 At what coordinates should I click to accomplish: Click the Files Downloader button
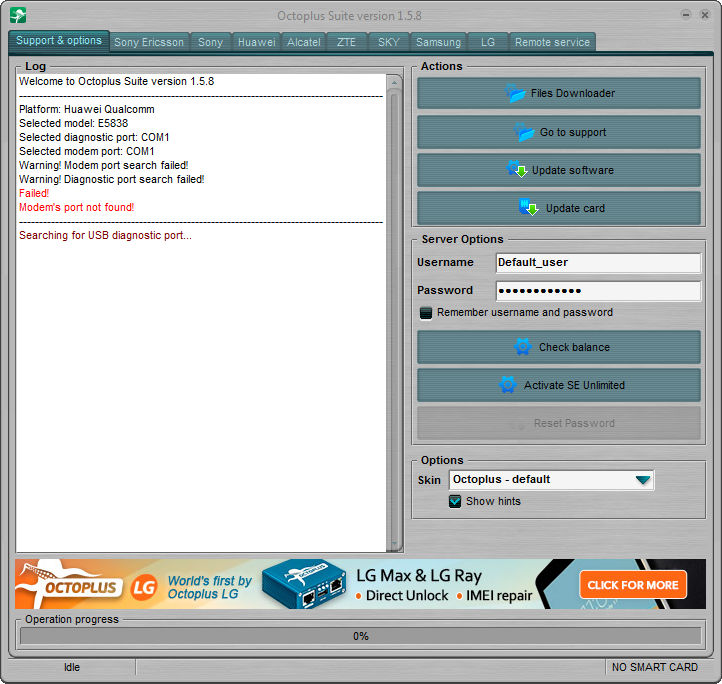[559, 93]
